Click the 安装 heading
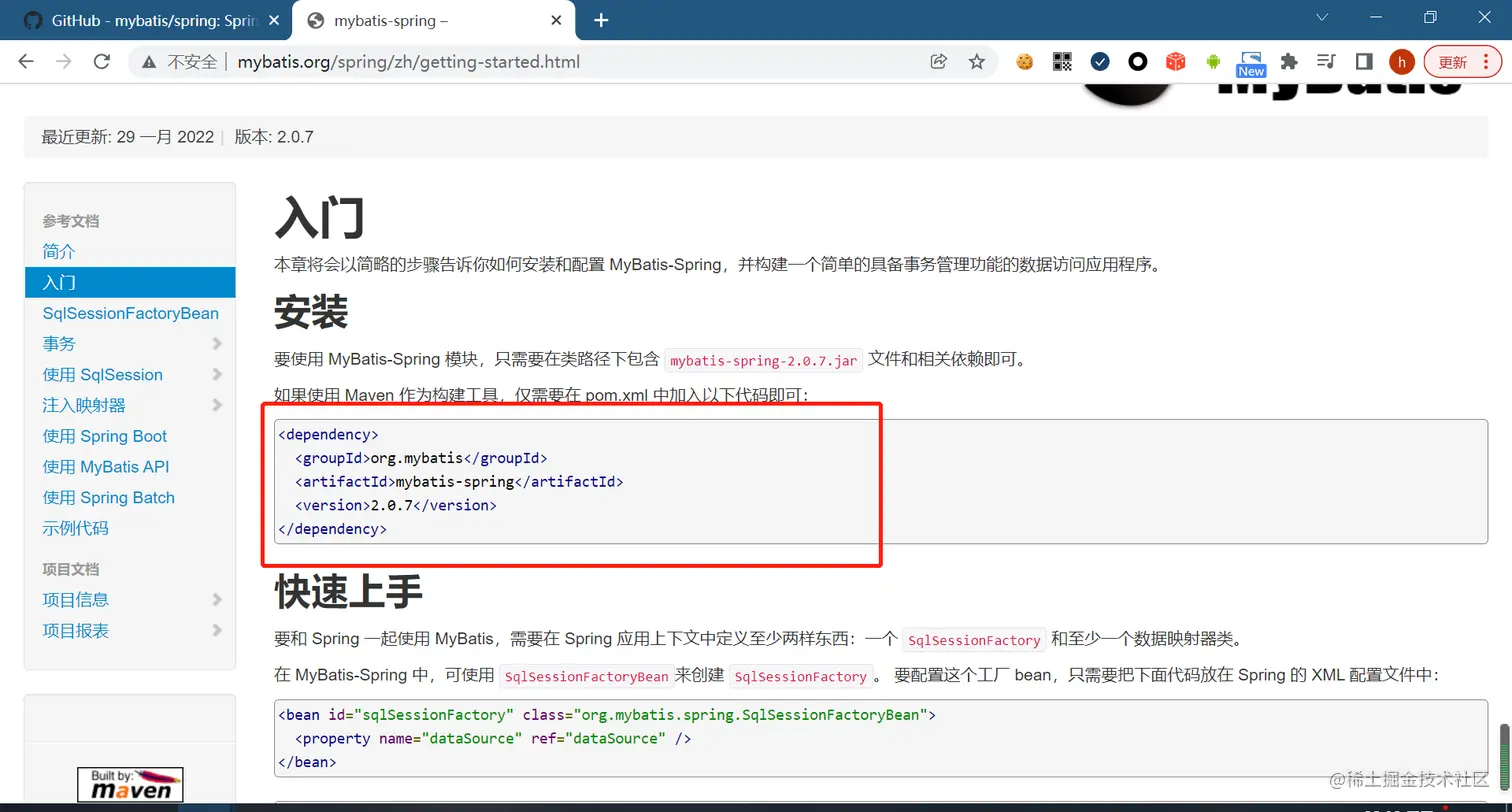1512x812 pixels. [311, 313]
